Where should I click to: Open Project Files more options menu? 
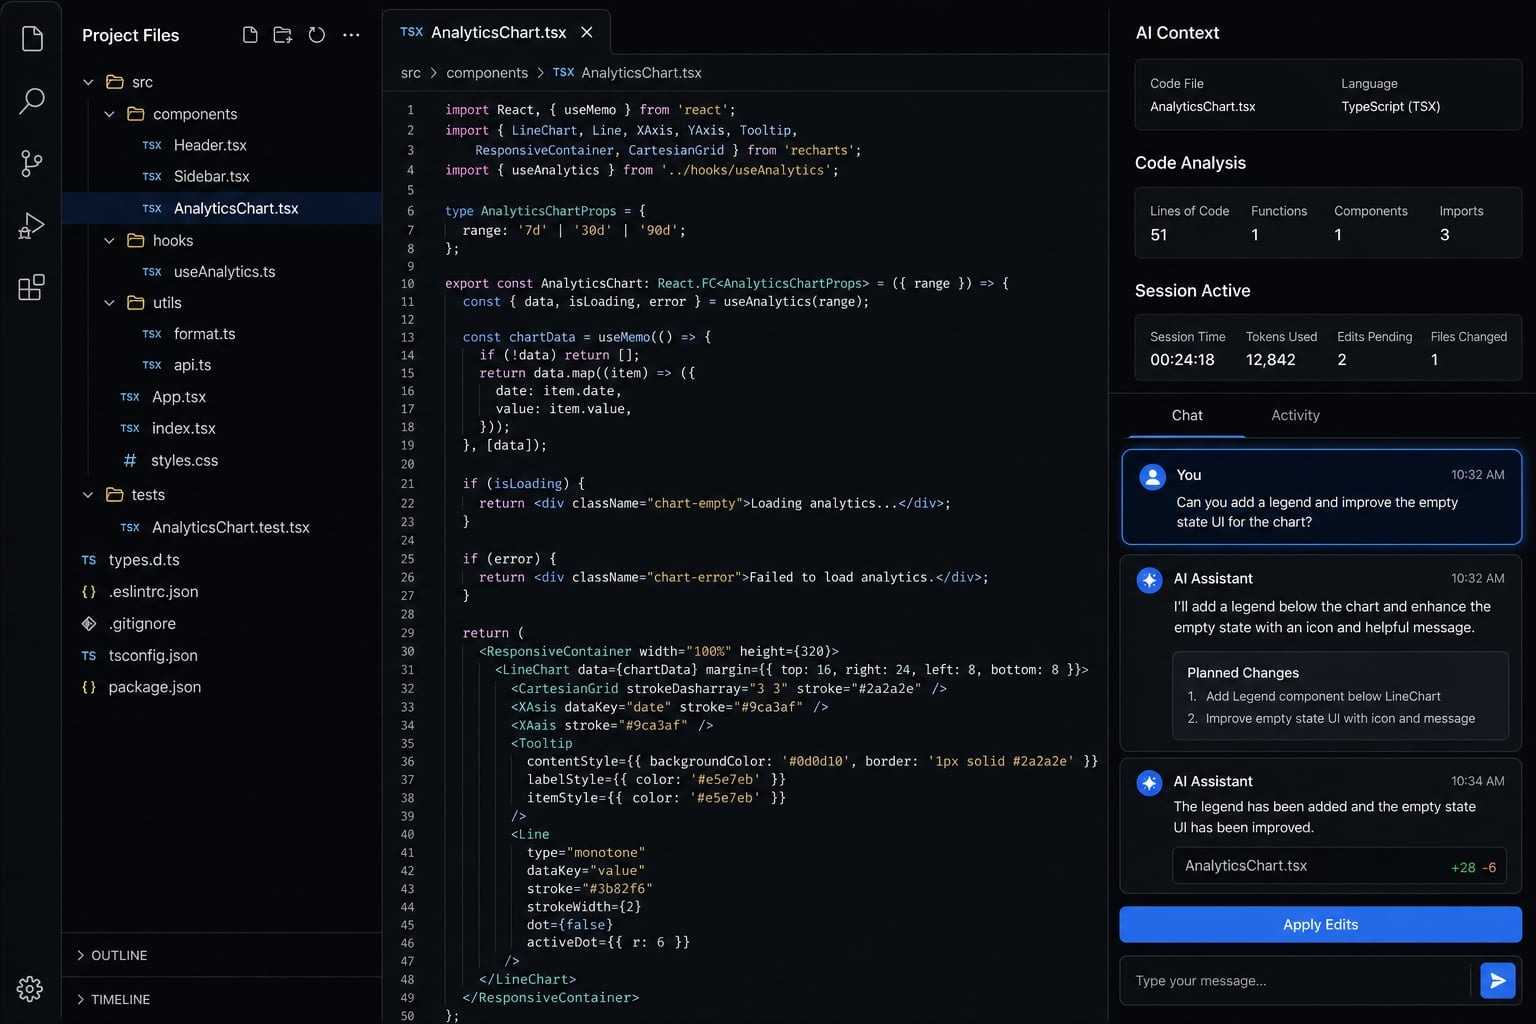click(351, 35)
